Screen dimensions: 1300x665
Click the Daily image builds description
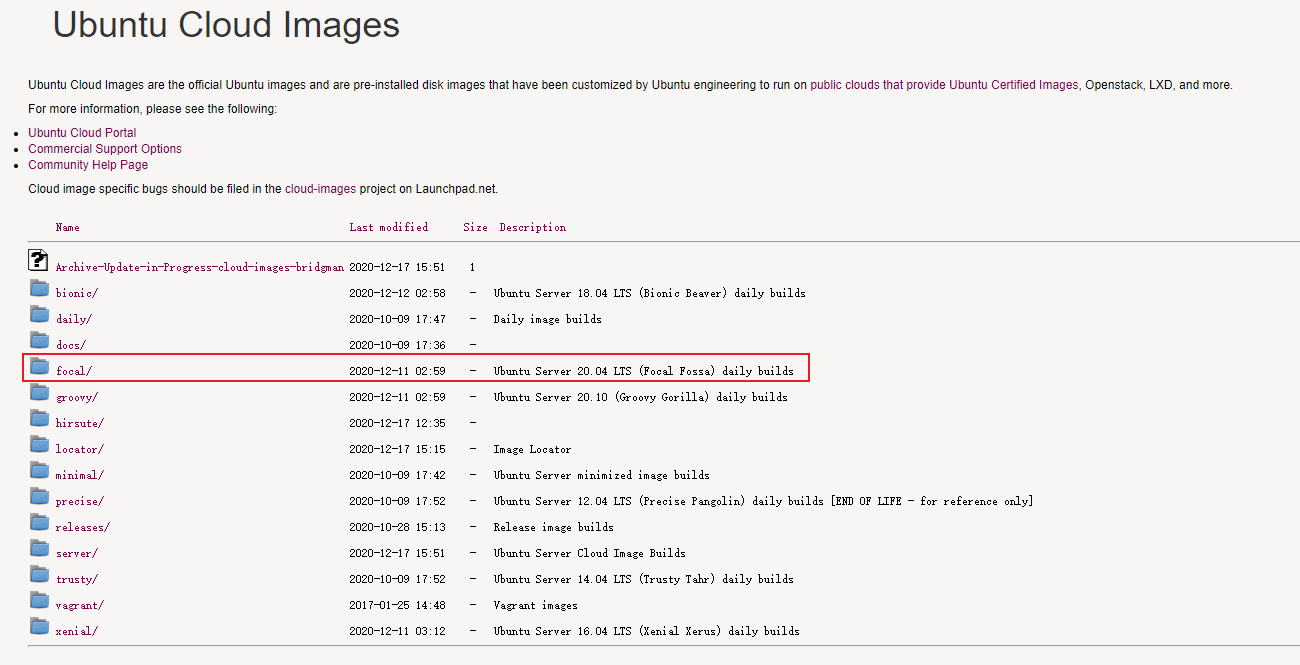click(547, 319)
